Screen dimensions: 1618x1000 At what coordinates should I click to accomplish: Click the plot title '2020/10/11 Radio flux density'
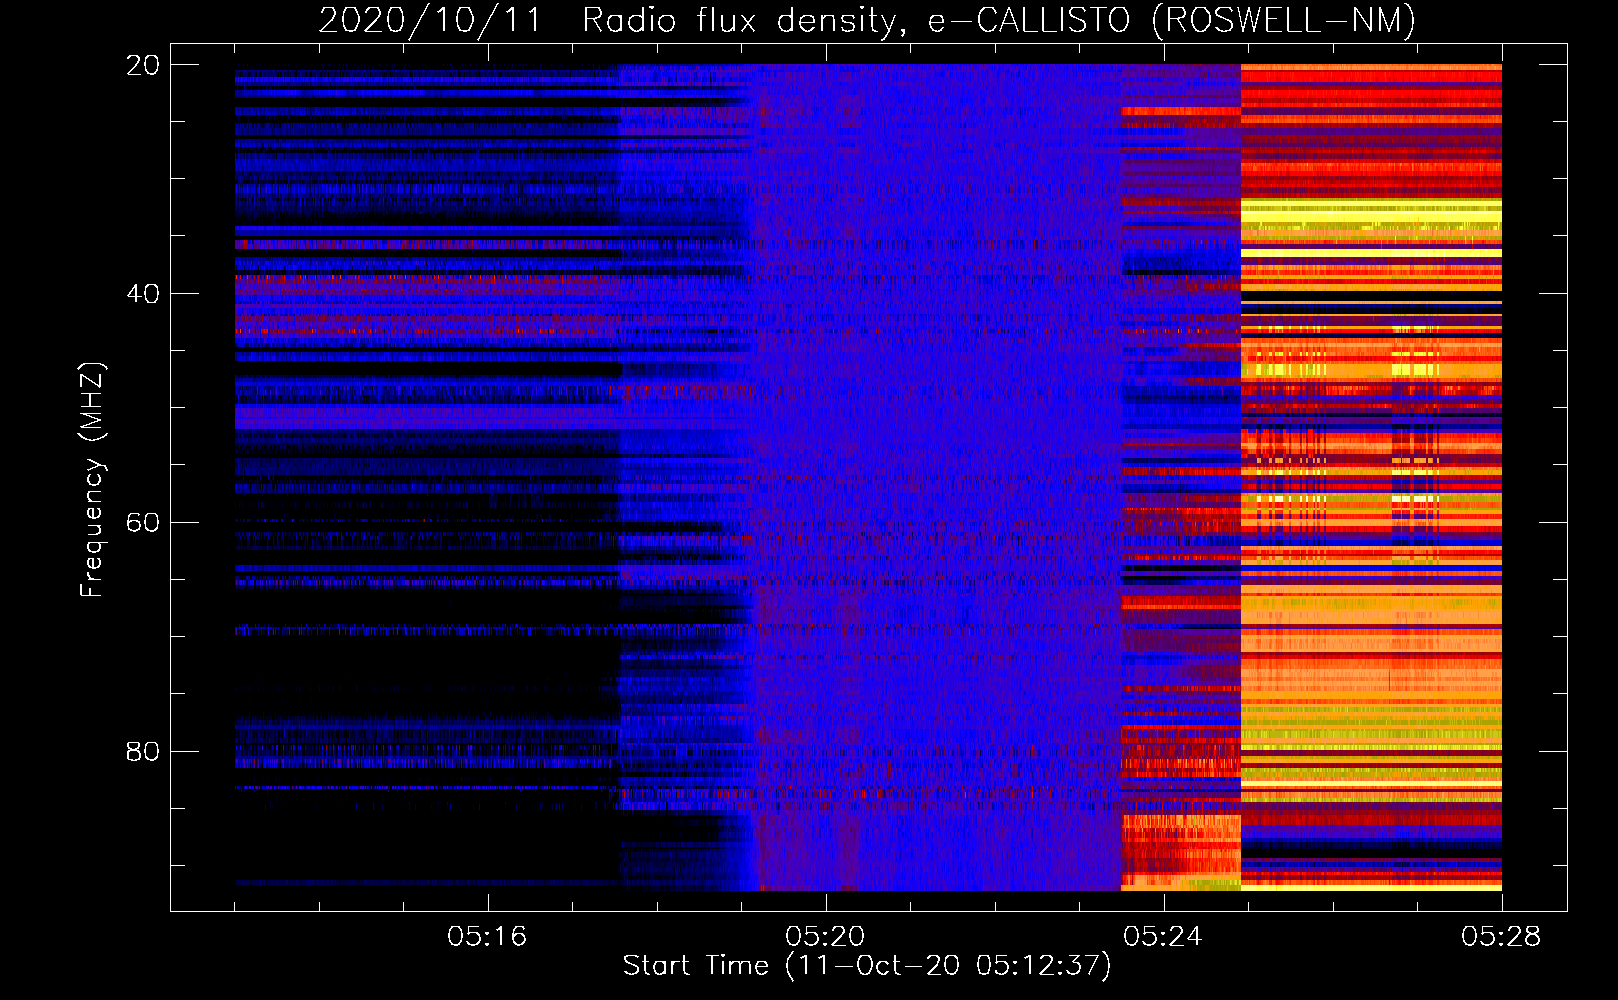pos(867,20)
